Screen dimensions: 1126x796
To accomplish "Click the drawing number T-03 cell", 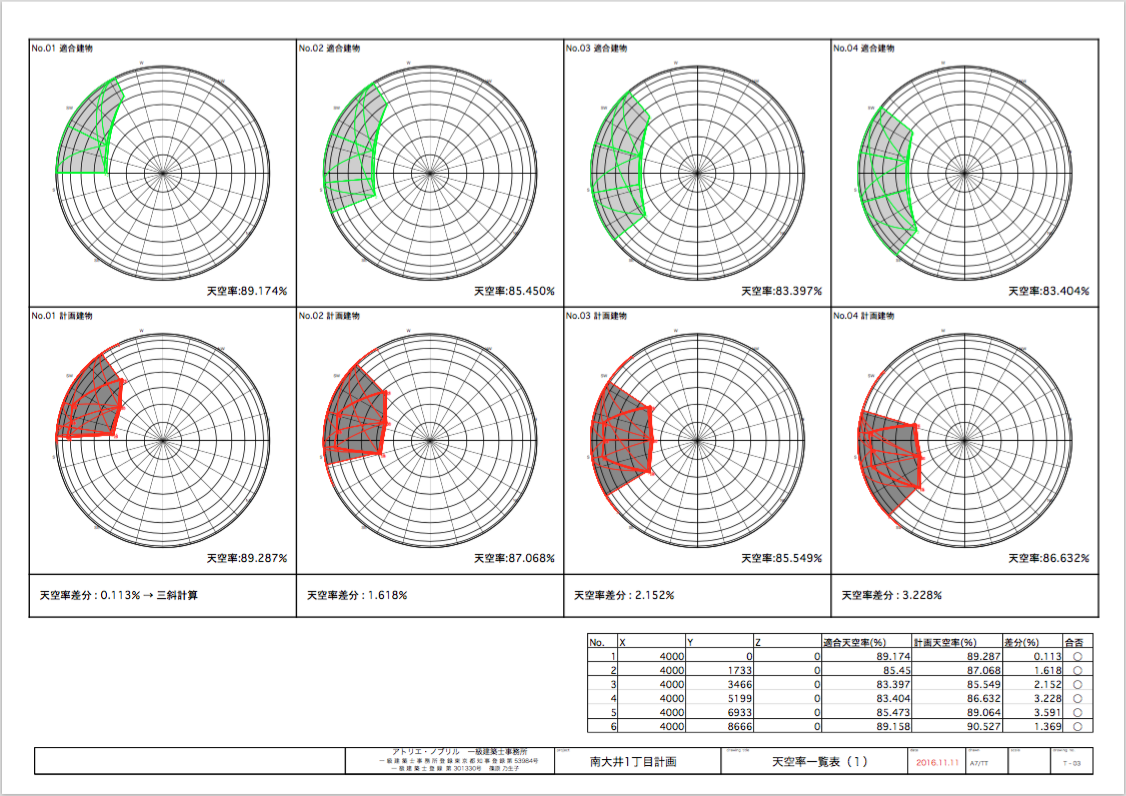I will [x=1072, y=763].
